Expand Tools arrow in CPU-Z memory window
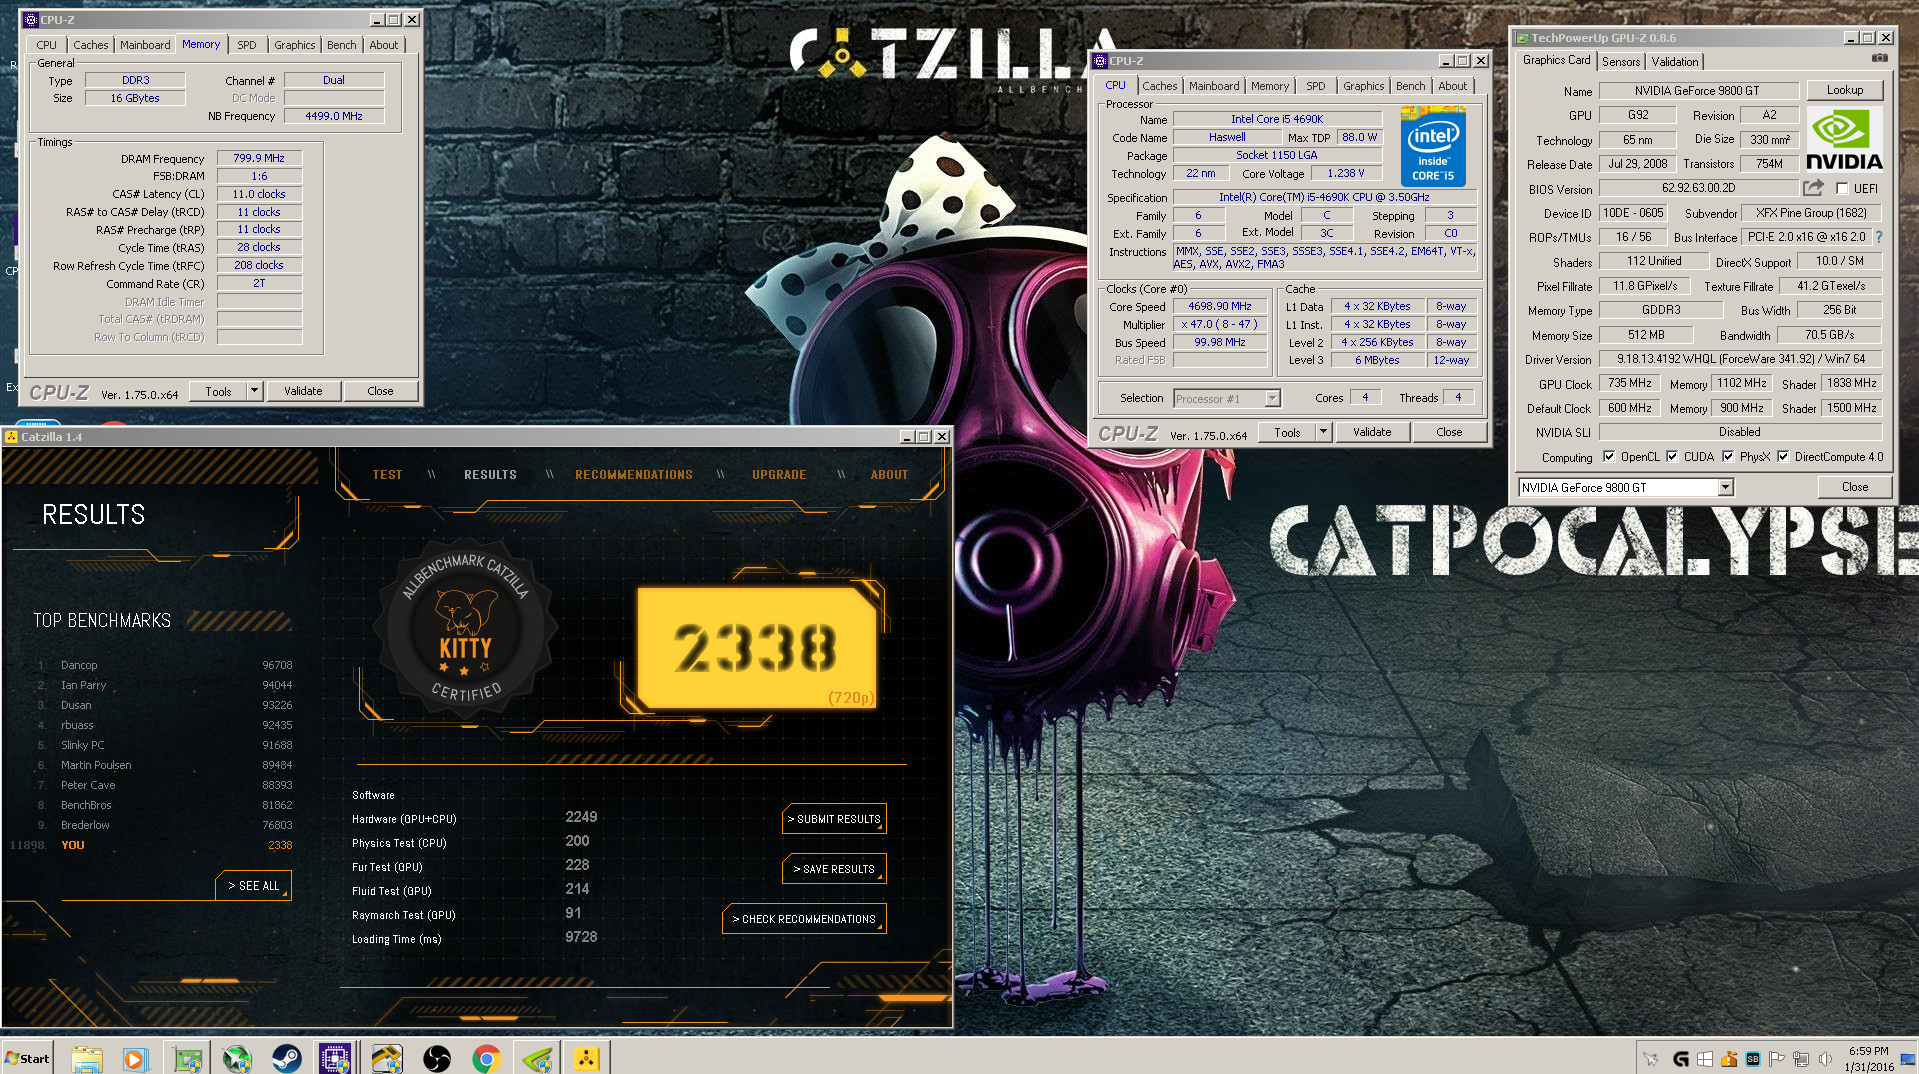This screenshot has height=1074, width=1919. point(255,391)
